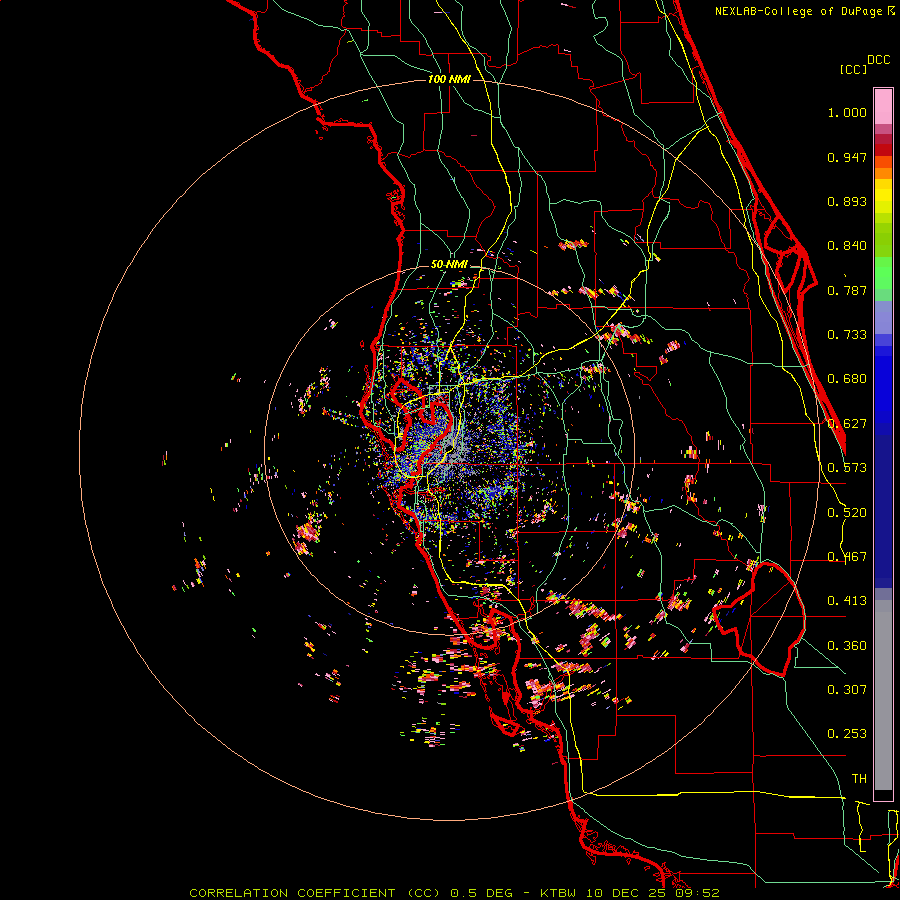Click the 0.360 scale value

(x=846, y=646)
